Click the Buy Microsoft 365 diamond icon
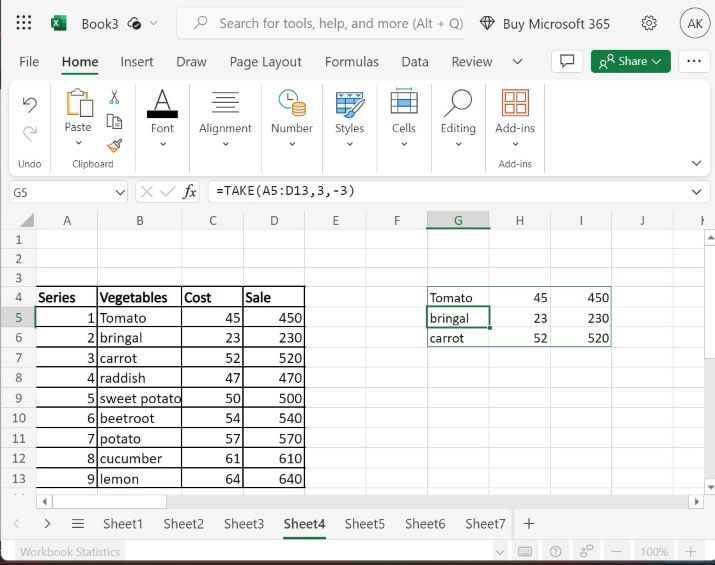The height and width of the screenshot is (565, 715). click(487, 23)
